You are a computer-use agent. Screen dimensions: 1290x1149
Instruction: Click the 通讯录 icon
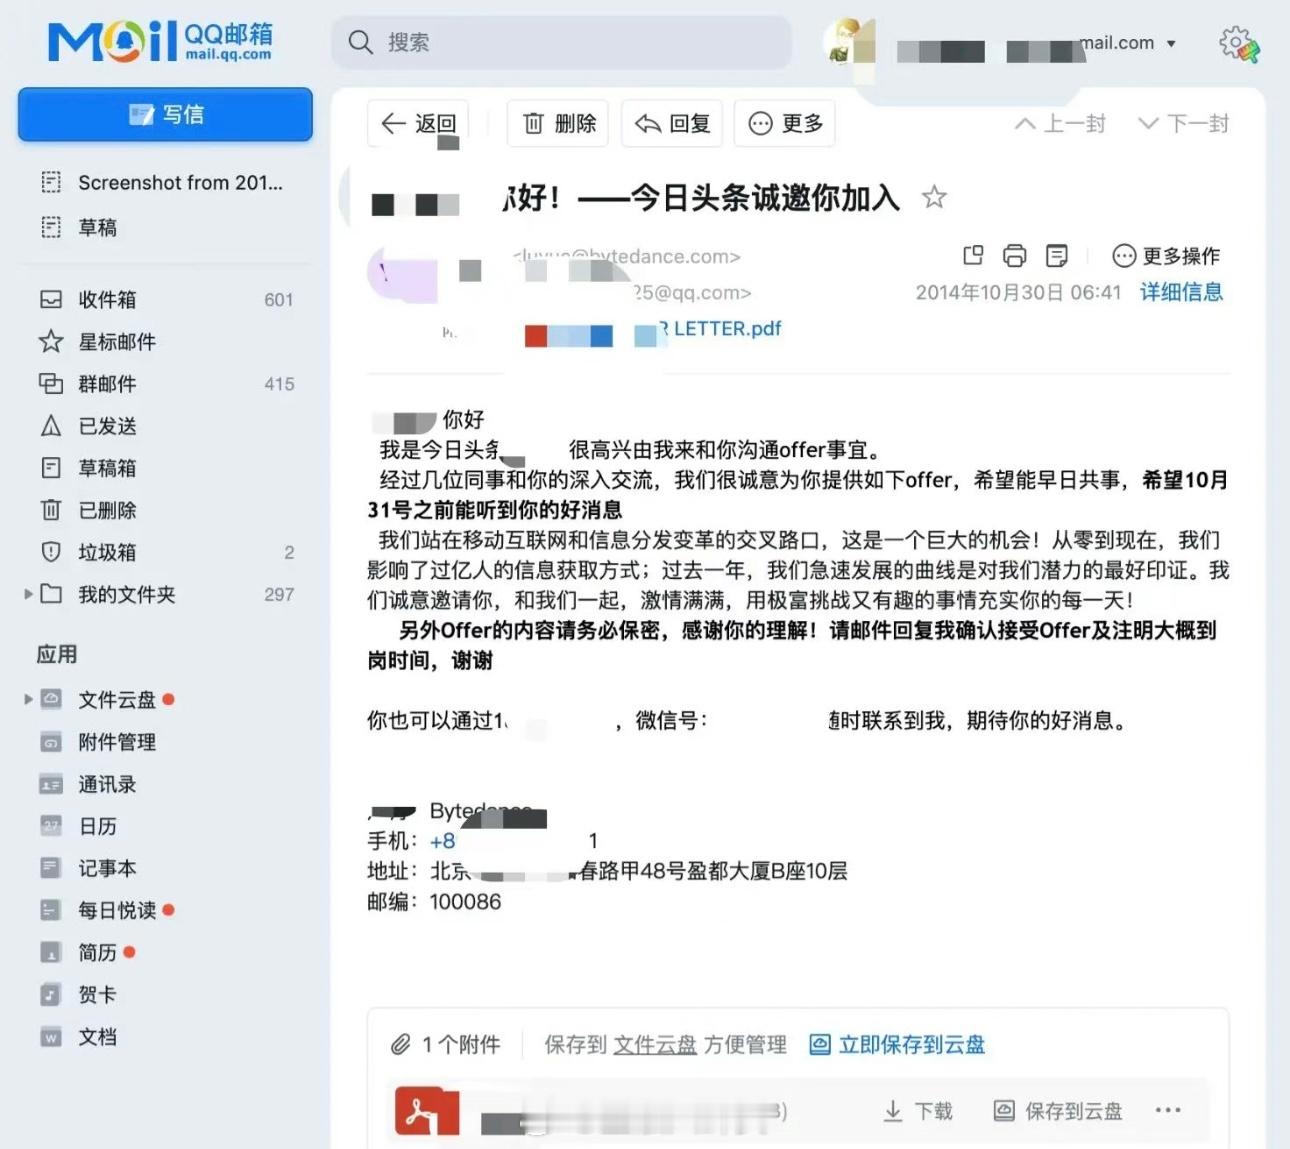[x=51, y=784]
